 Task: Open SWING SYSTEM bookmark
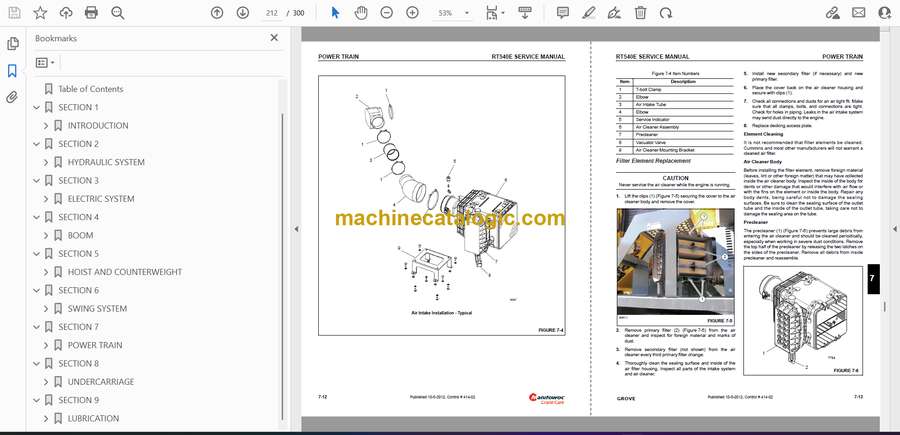click(98, 309)
